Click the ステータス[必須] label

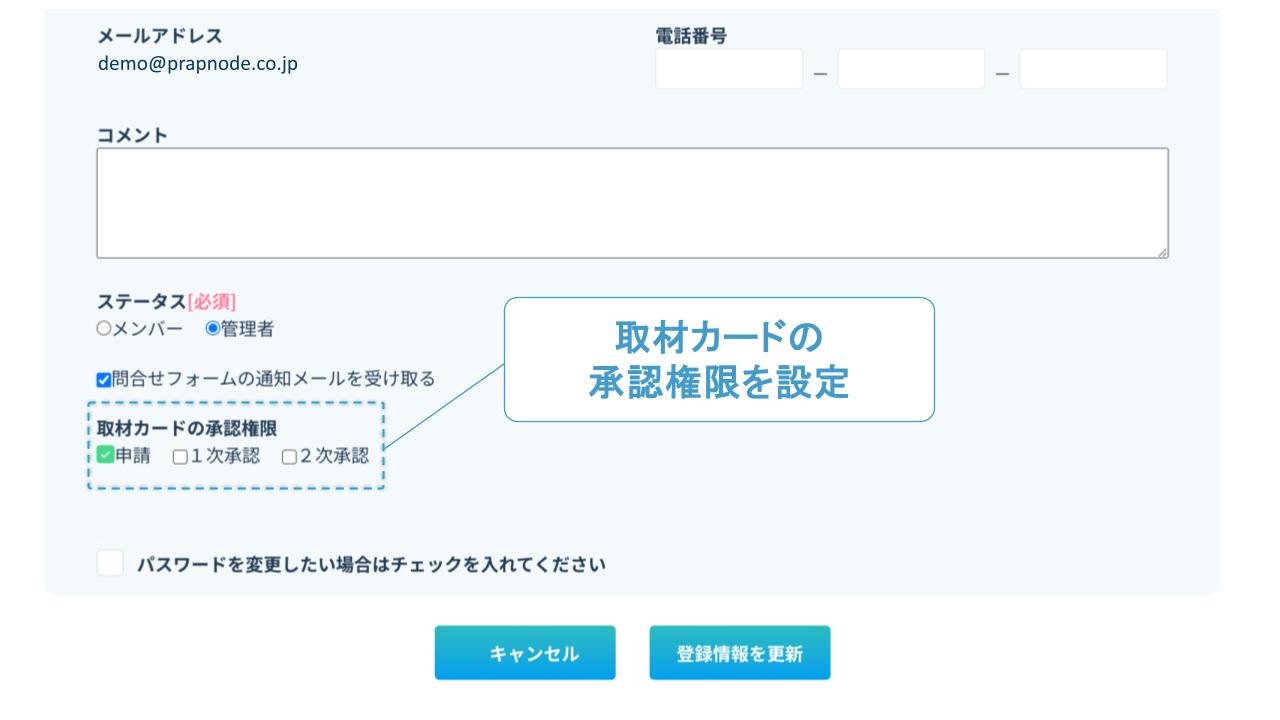[166, 302]
